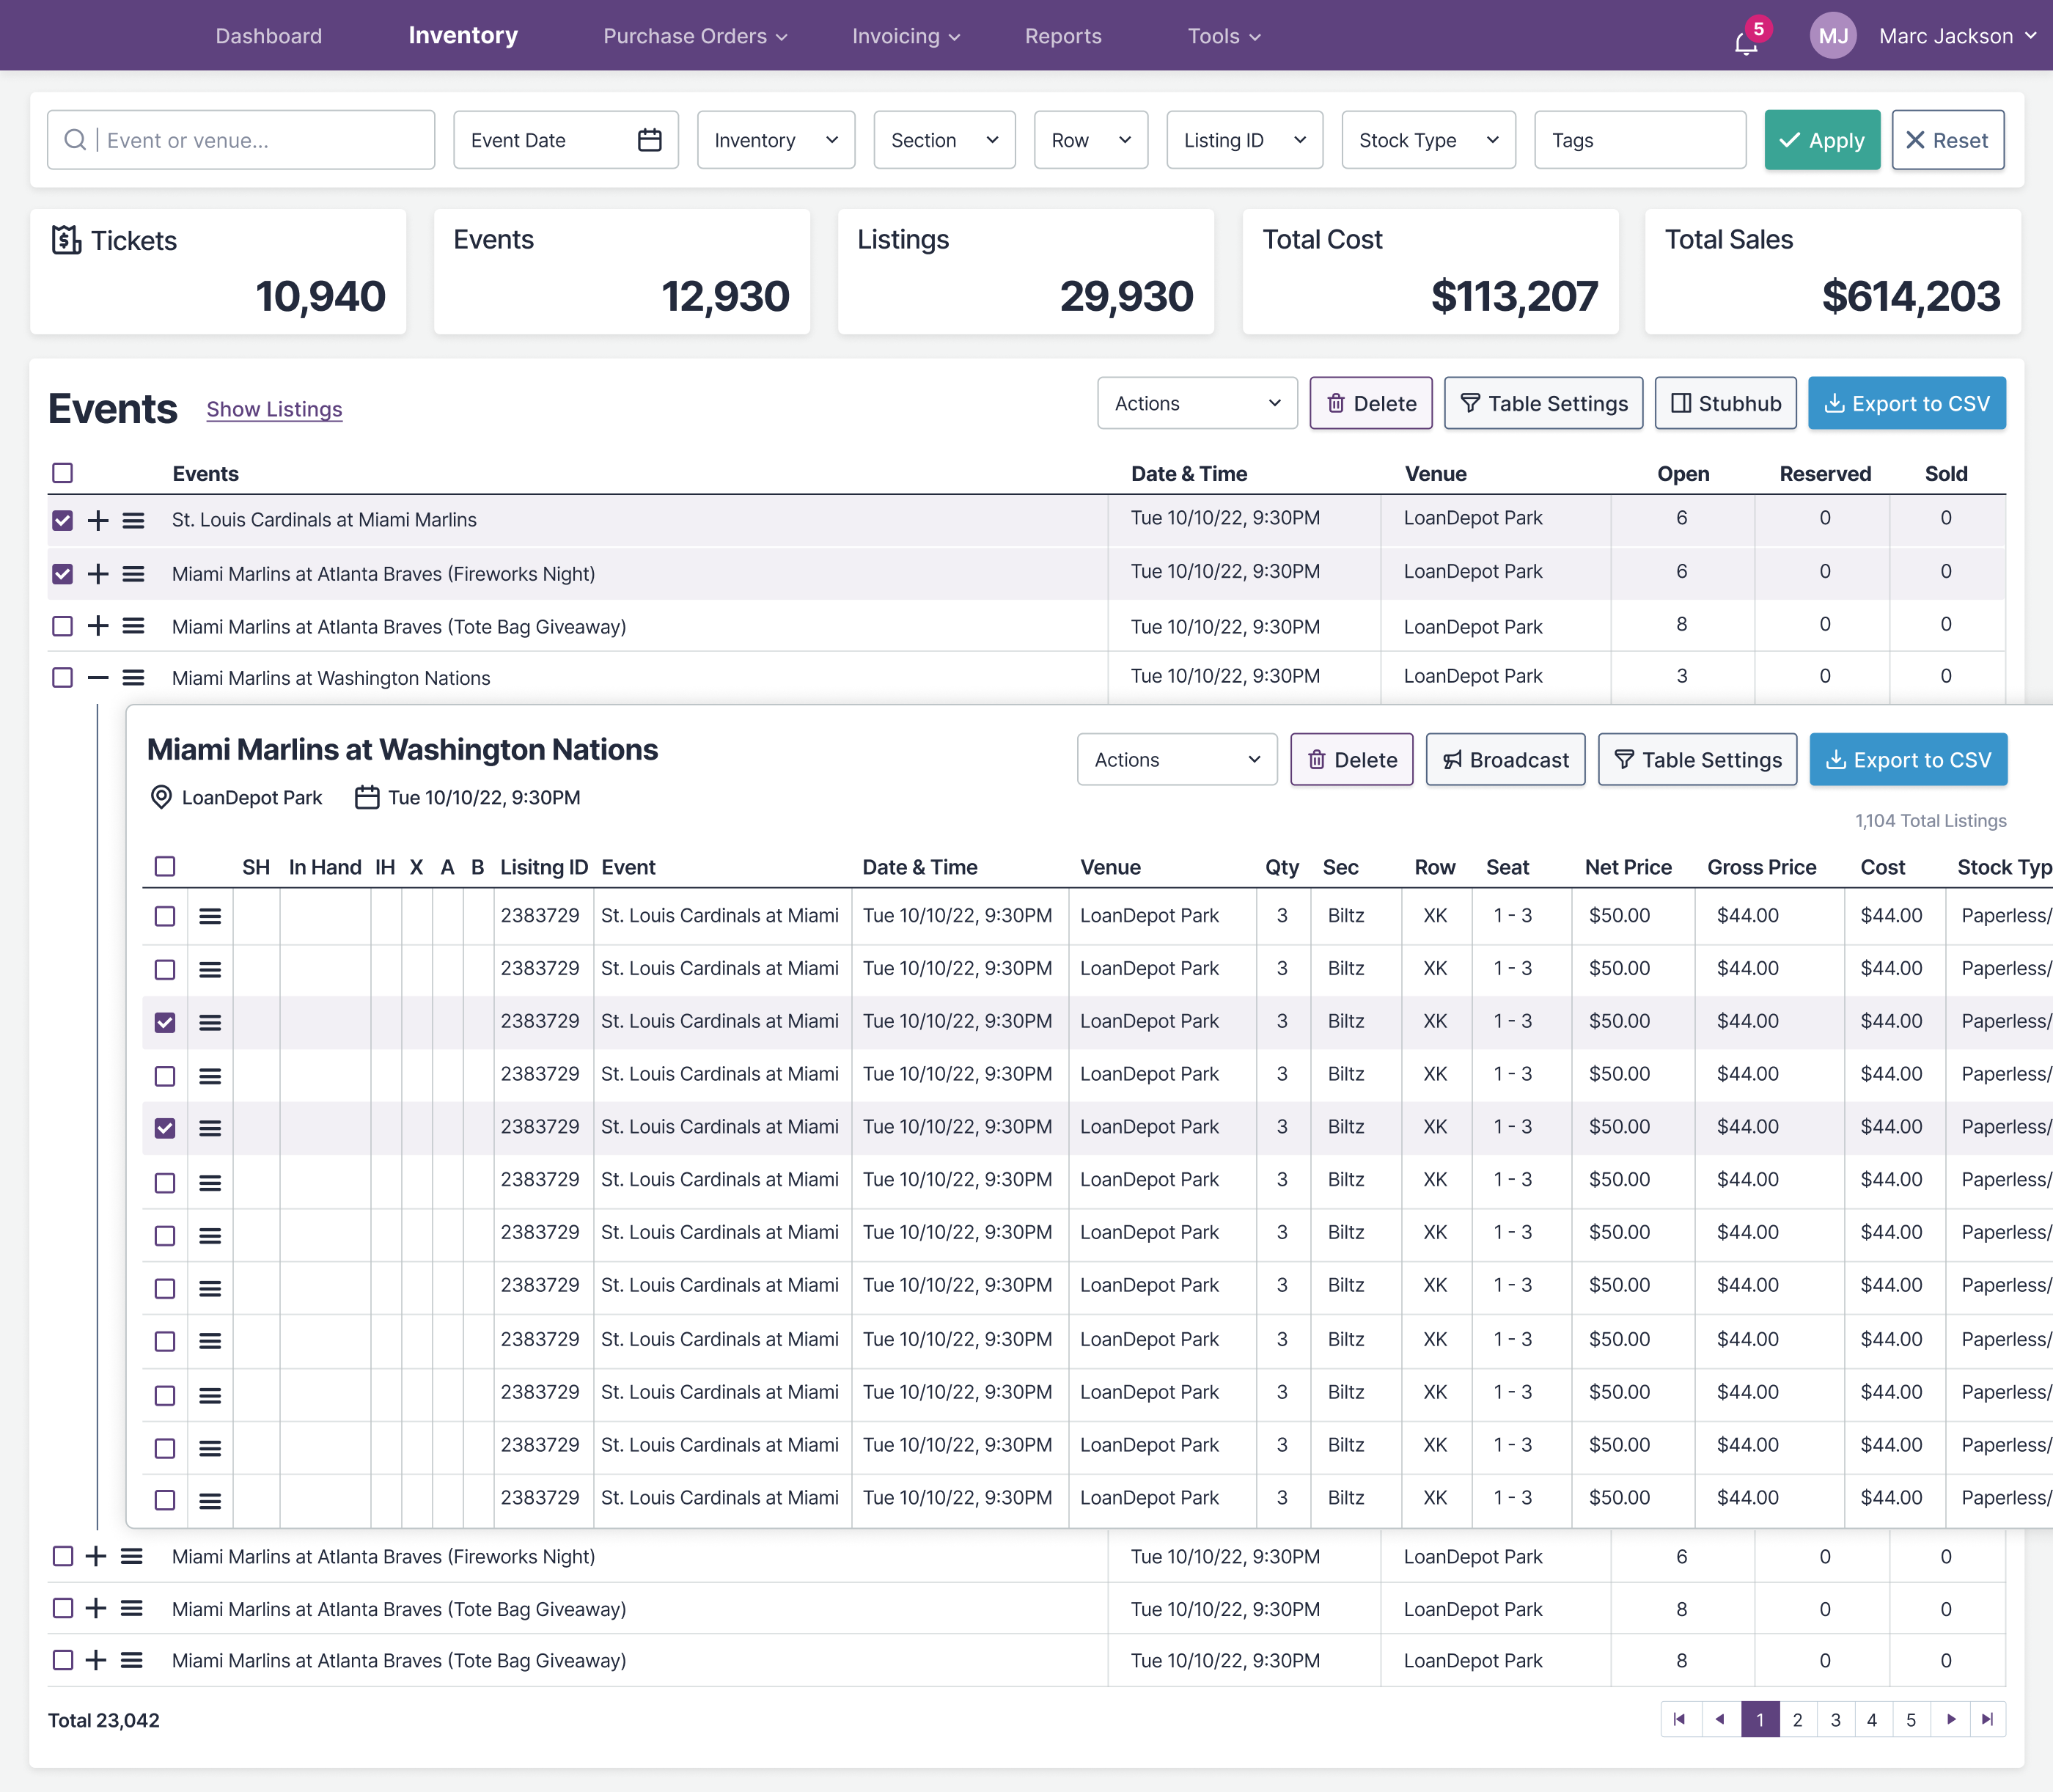Go to the next page using the arrow
The width and height of the screenshot is (2053, 1792).
pos(1950,1719)
